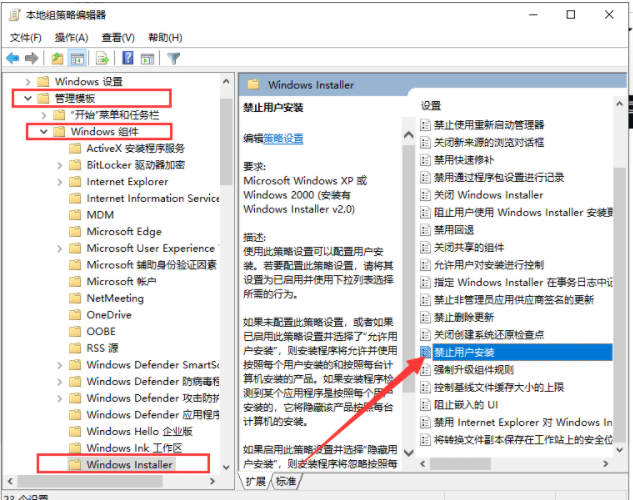This screenshot has height=500, width=633.
Task: Expand the Internet Explorer tree node
Action: point(60,182)
